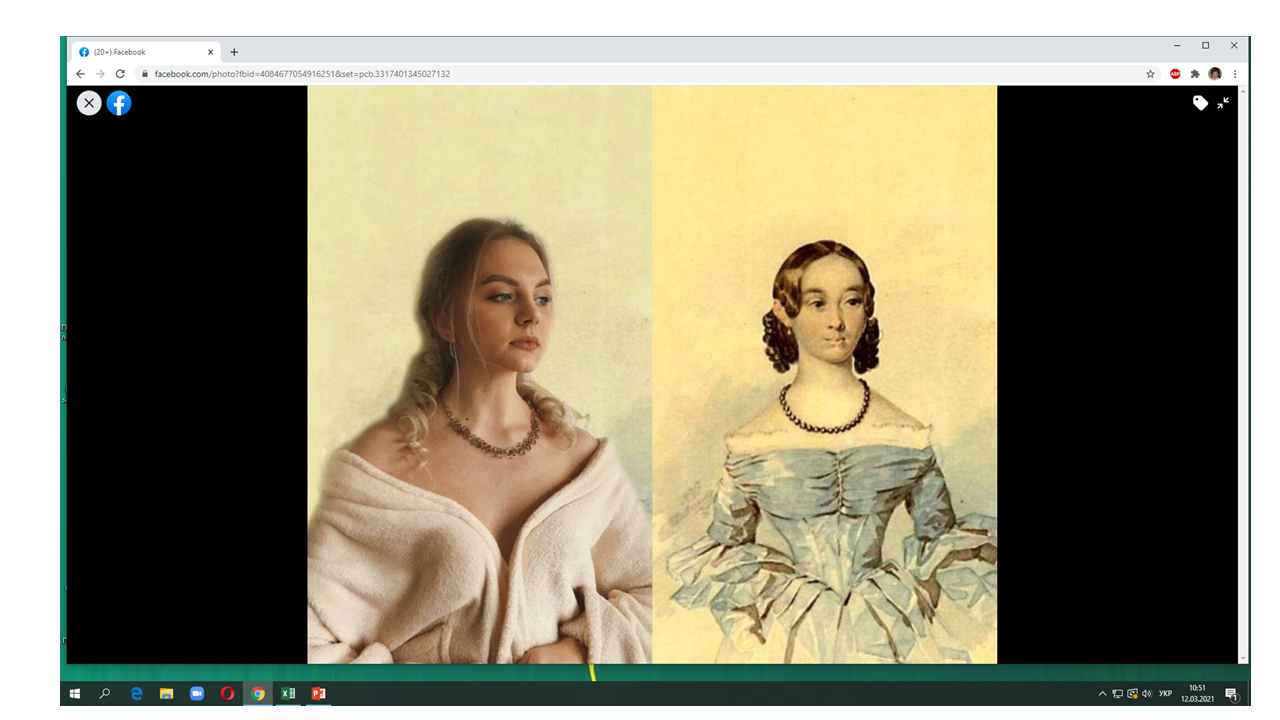Bookmark this page with the star icon
The image size is (1280, 720).
1150,74
